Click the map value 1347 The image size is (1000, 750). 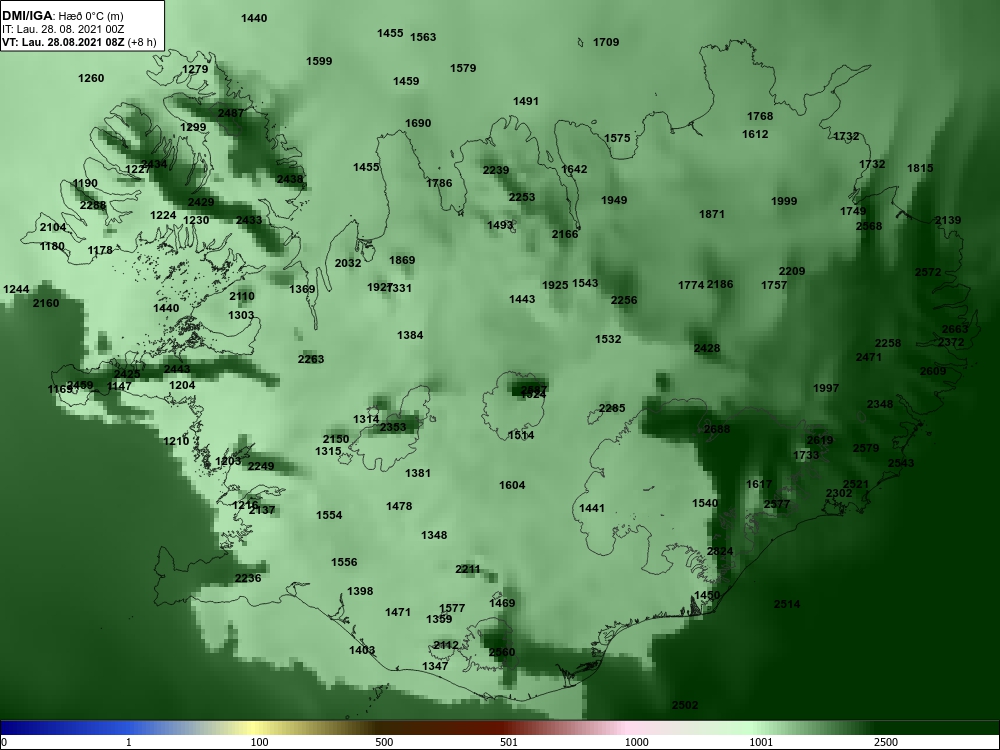point(435,666)
